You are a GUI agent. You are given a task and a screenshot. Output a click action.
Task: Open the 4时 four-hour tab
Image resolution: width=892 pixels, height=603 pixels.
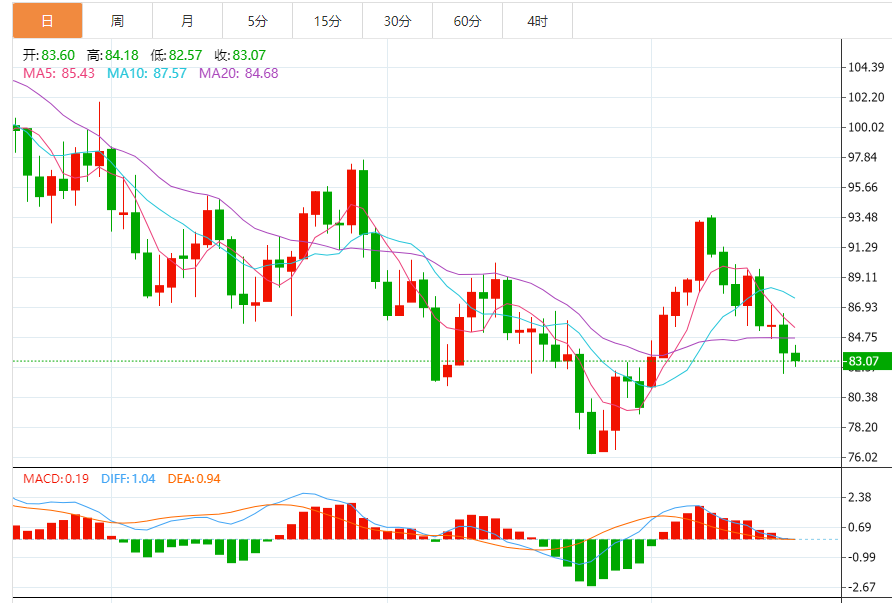point(537,20)
